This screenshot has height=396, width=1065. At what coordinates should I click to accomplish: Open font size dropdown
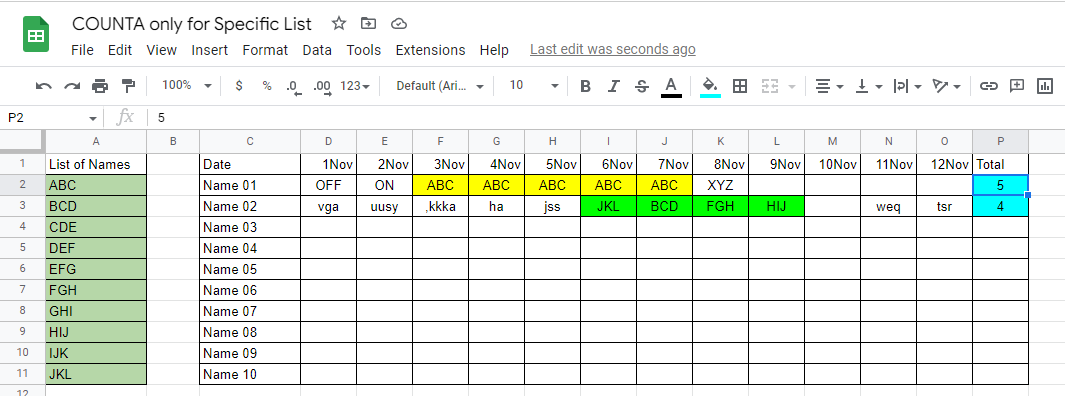pyautogui.click(x=534, y=86)
